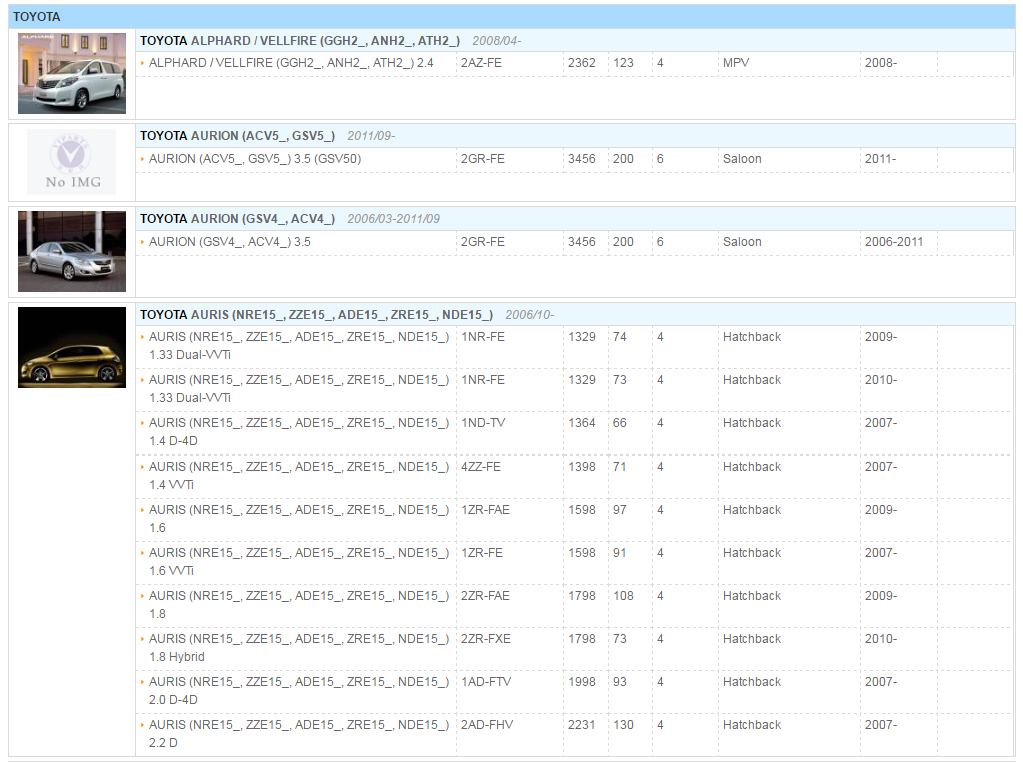Select the Auris 1.8 Hybrid model link
The width and height of the screenshot is (1023, 762).
(x=299, y=648)
